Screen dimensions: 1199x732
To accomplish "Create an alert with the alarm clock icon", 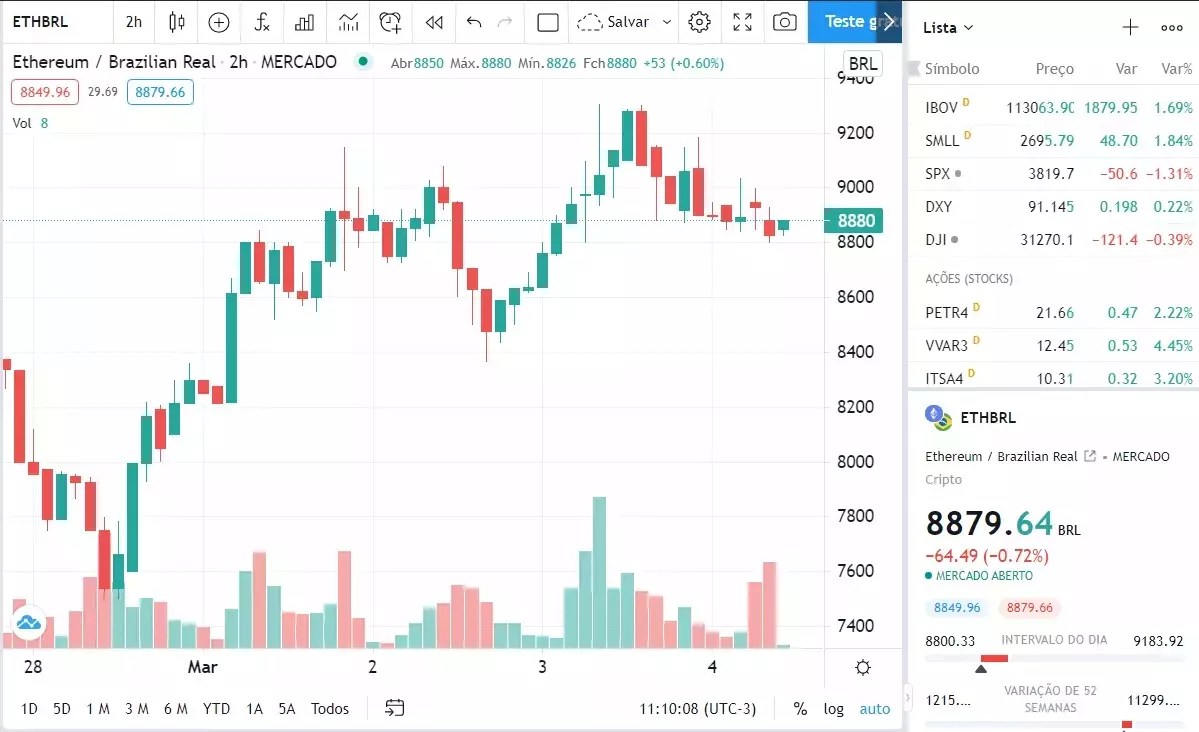I will coord(390,22).
